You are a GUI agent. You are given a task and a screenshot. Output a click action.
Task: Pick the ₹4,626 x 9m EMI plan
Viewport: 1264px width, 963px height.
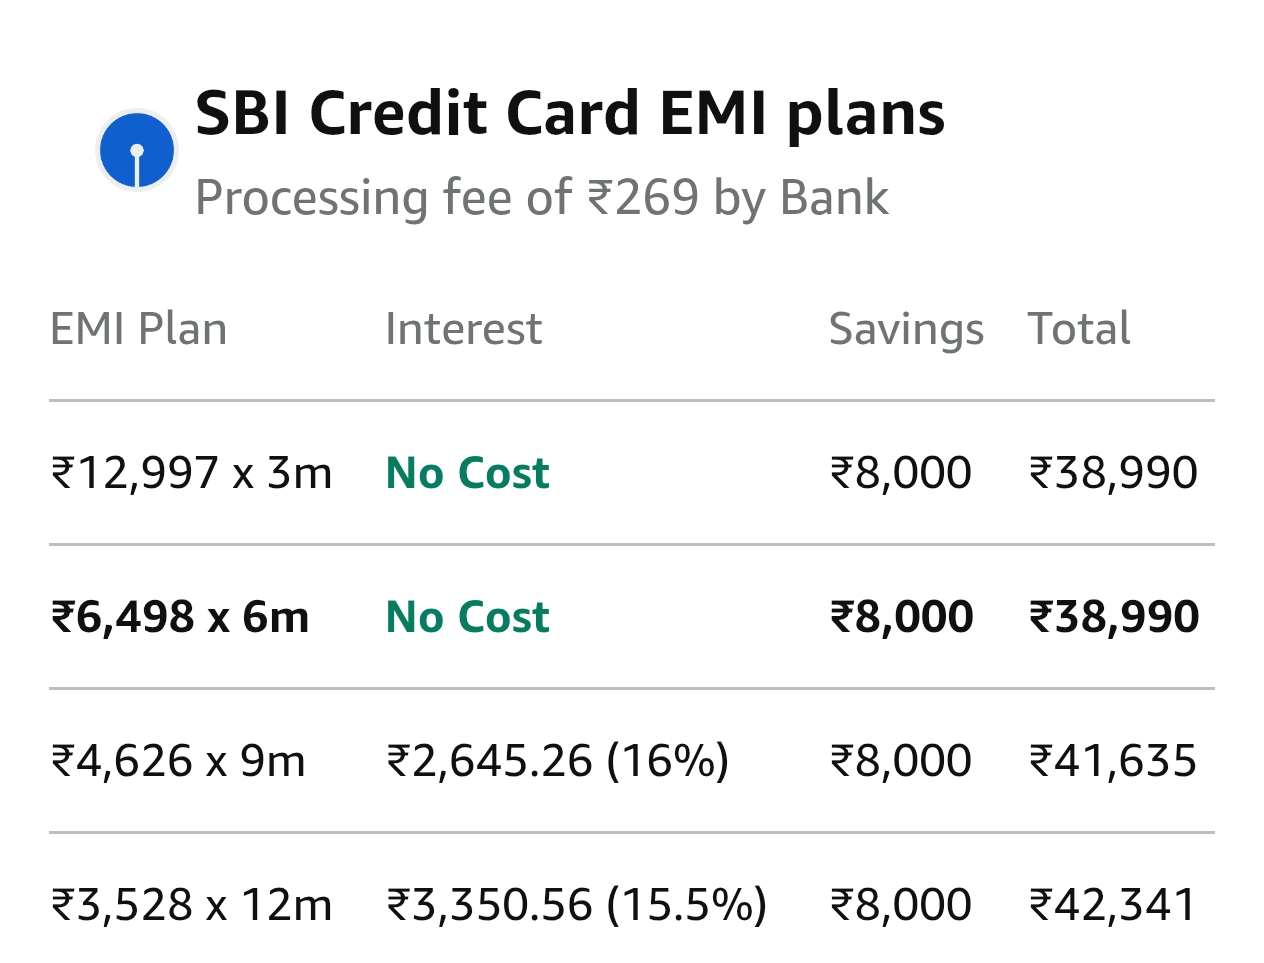click(178, 761)
